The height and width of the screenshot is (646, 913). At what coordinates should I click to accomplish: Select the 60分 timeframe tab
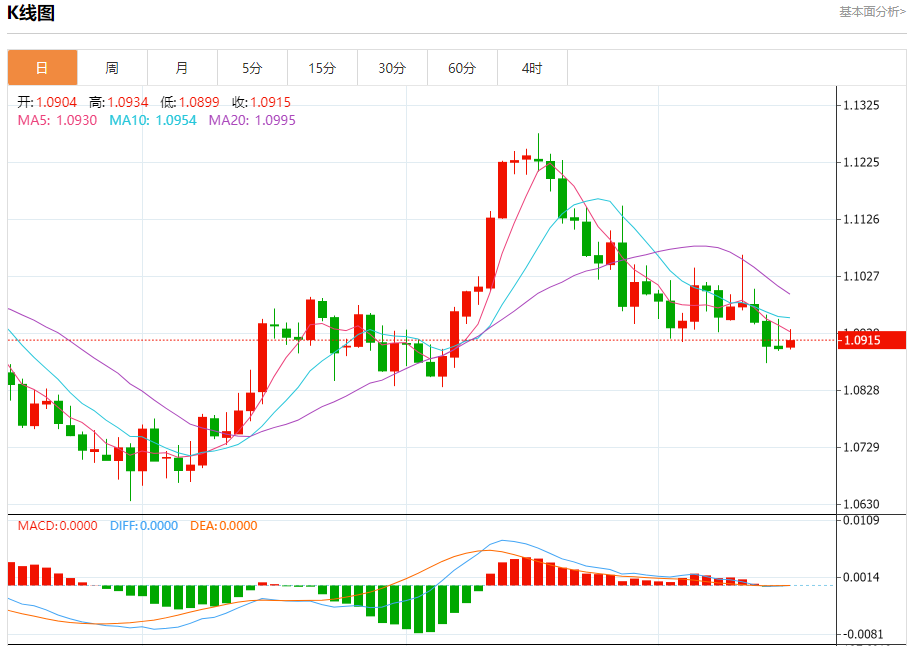tap(462, 68)
